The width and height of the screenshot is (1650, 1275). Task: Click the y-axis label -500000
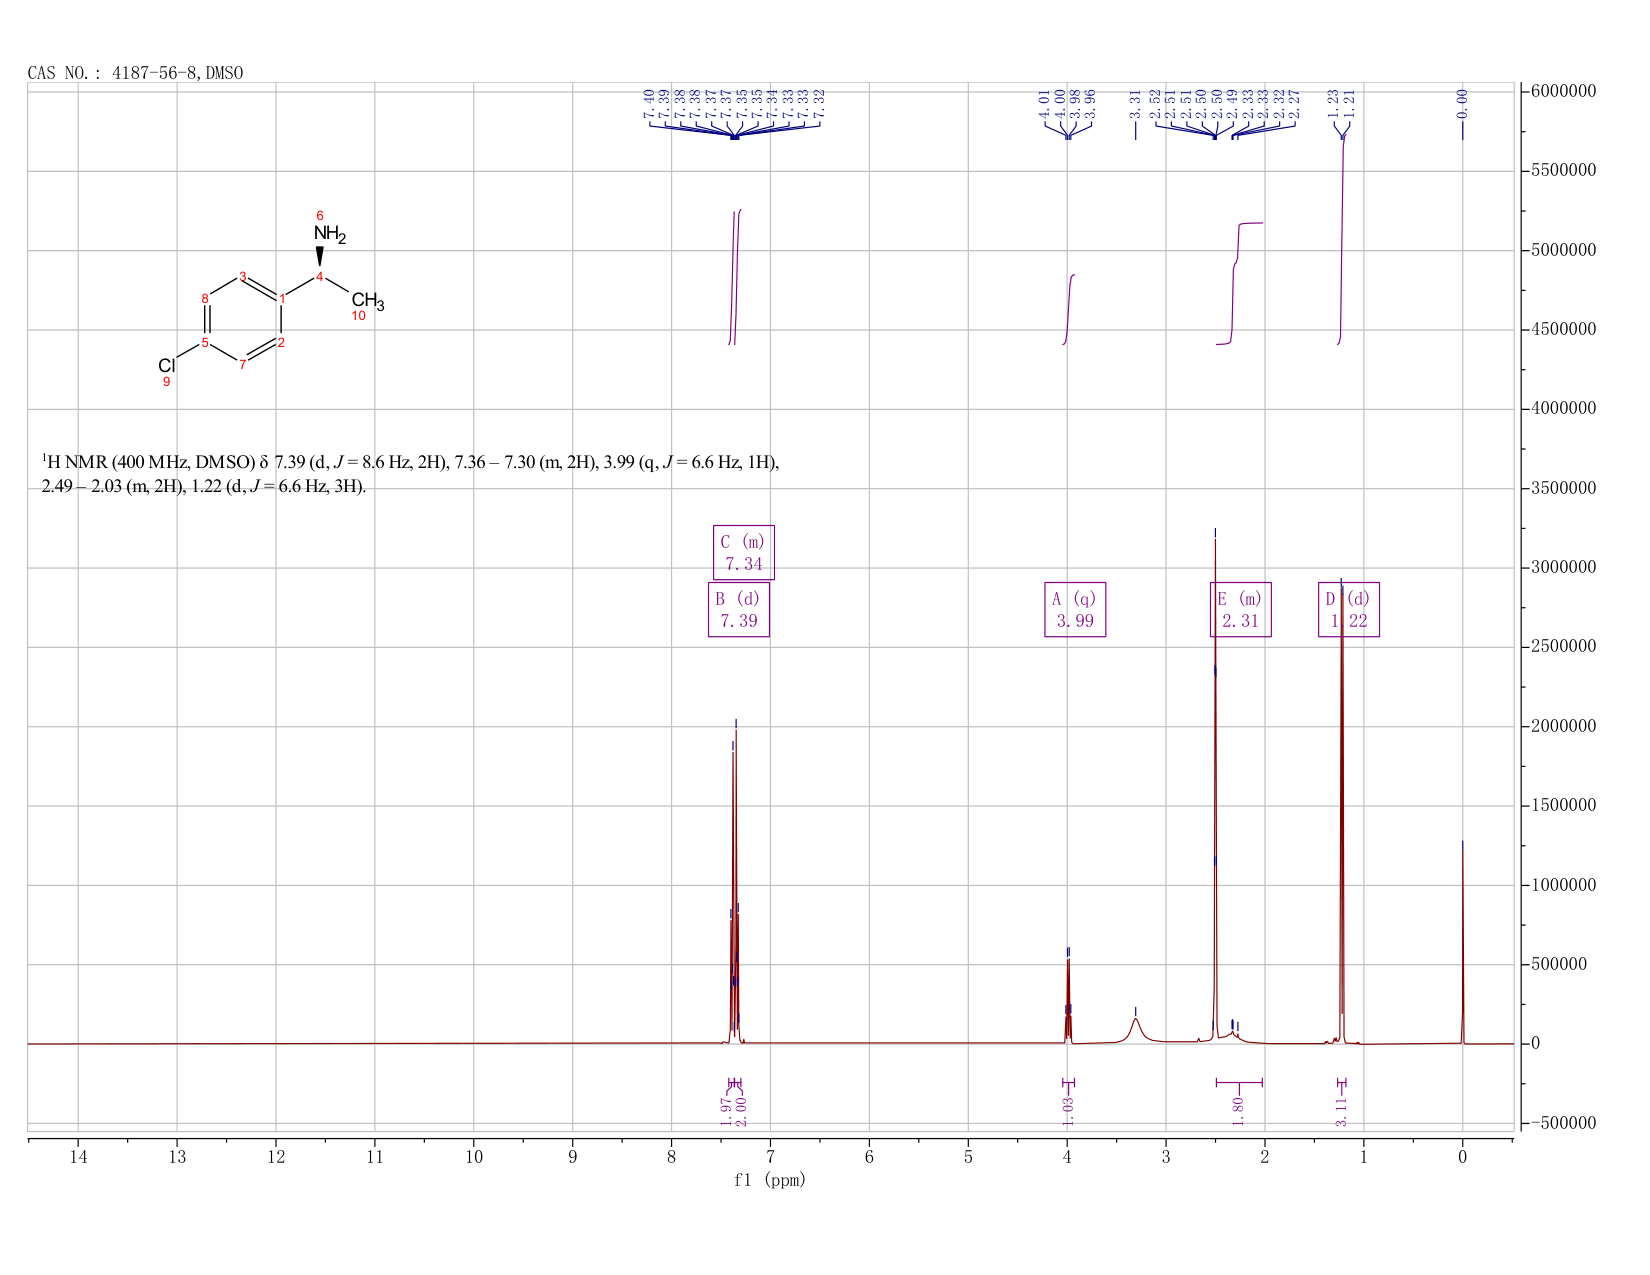1562,1123
